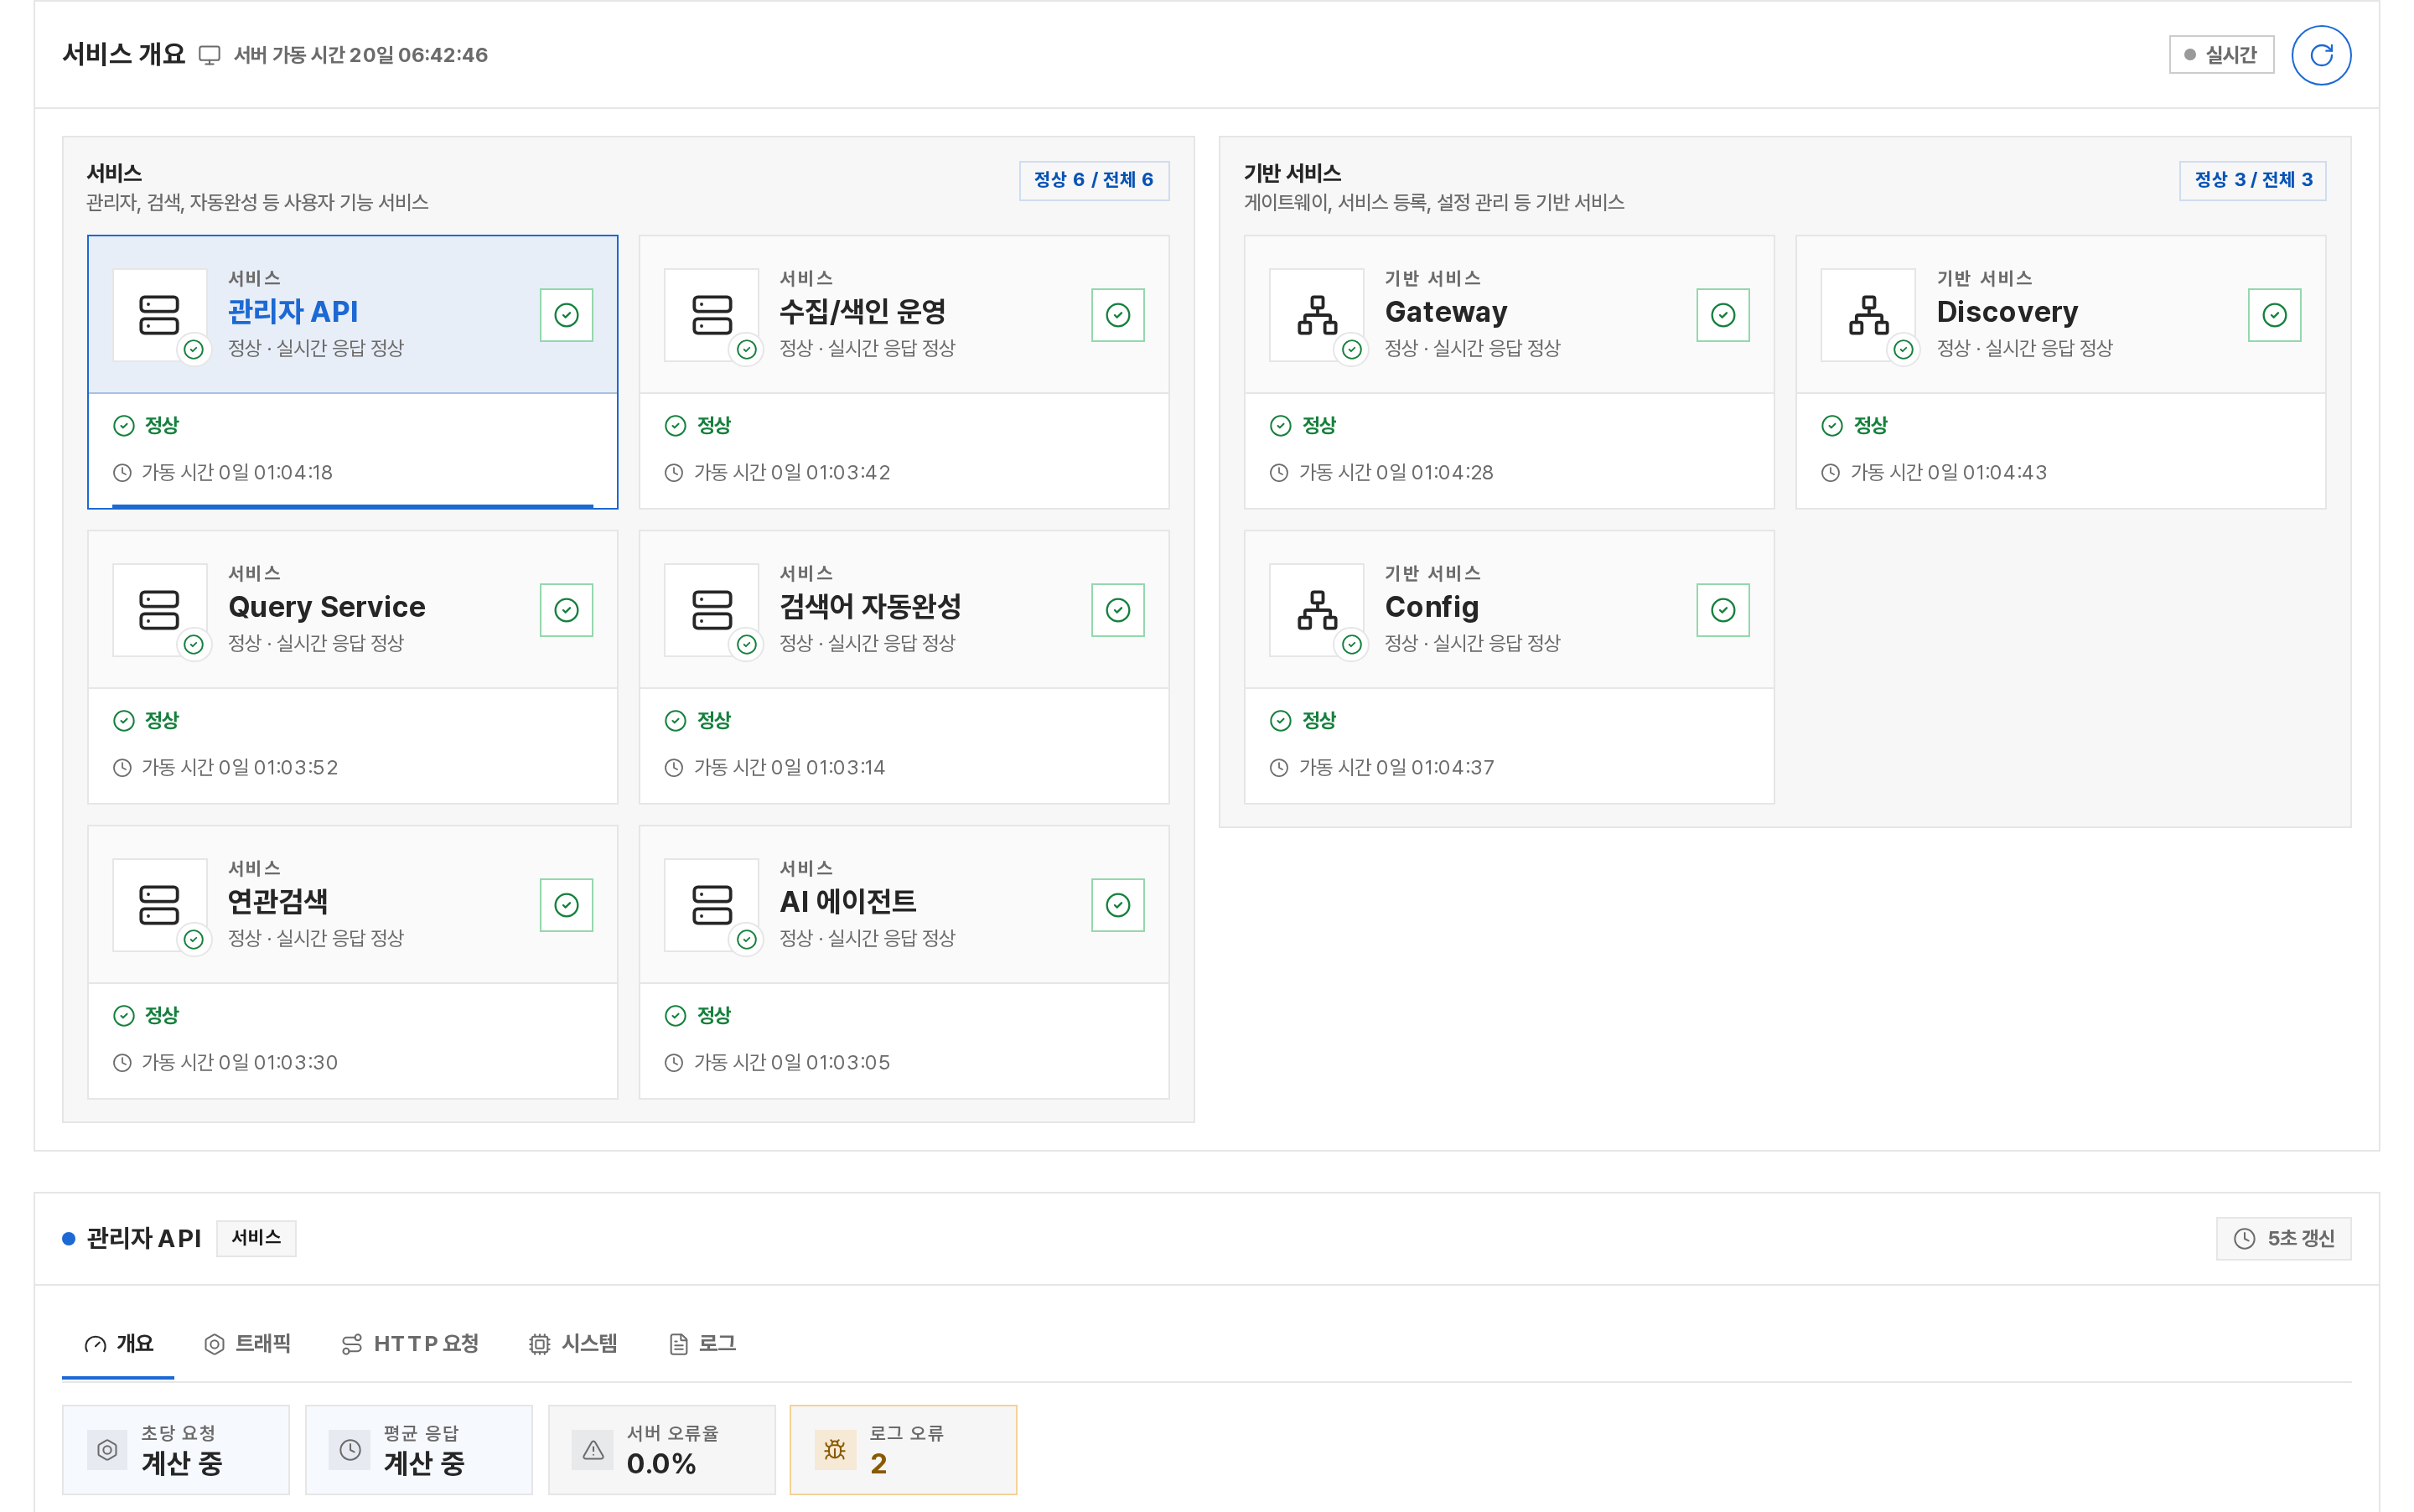Click the green check box on Config card
The height and width of the screenshot is (1512, 2414).
(1722, 610)
